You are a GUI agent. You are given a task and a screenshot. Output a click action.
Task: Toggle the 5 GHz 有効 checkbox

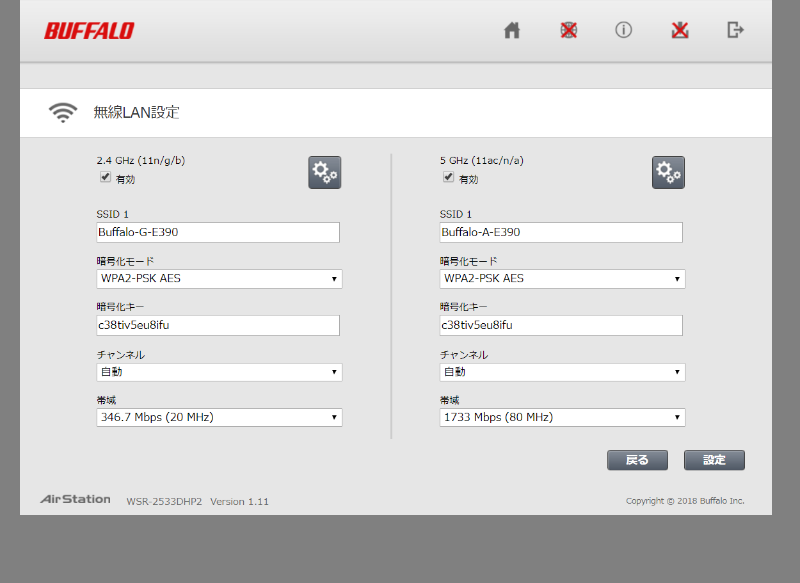(449, 177)
